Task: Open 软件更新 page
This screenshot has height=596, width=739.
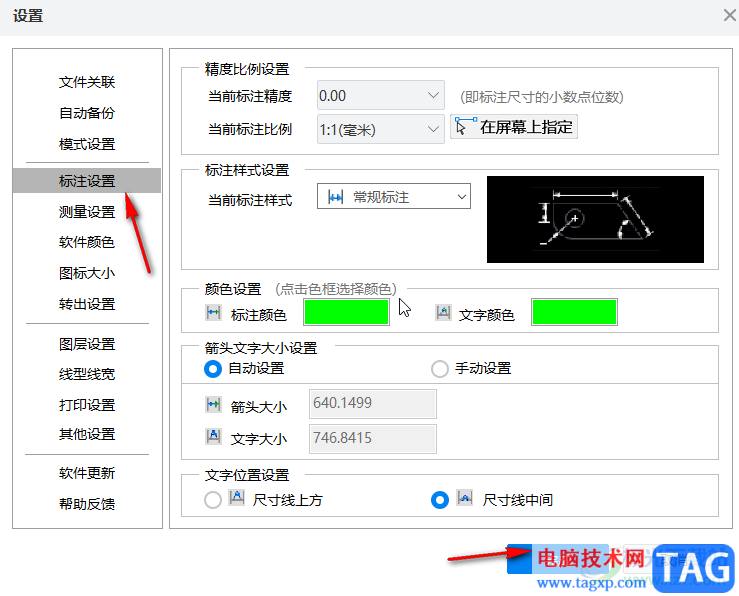Action: [87, 473]
